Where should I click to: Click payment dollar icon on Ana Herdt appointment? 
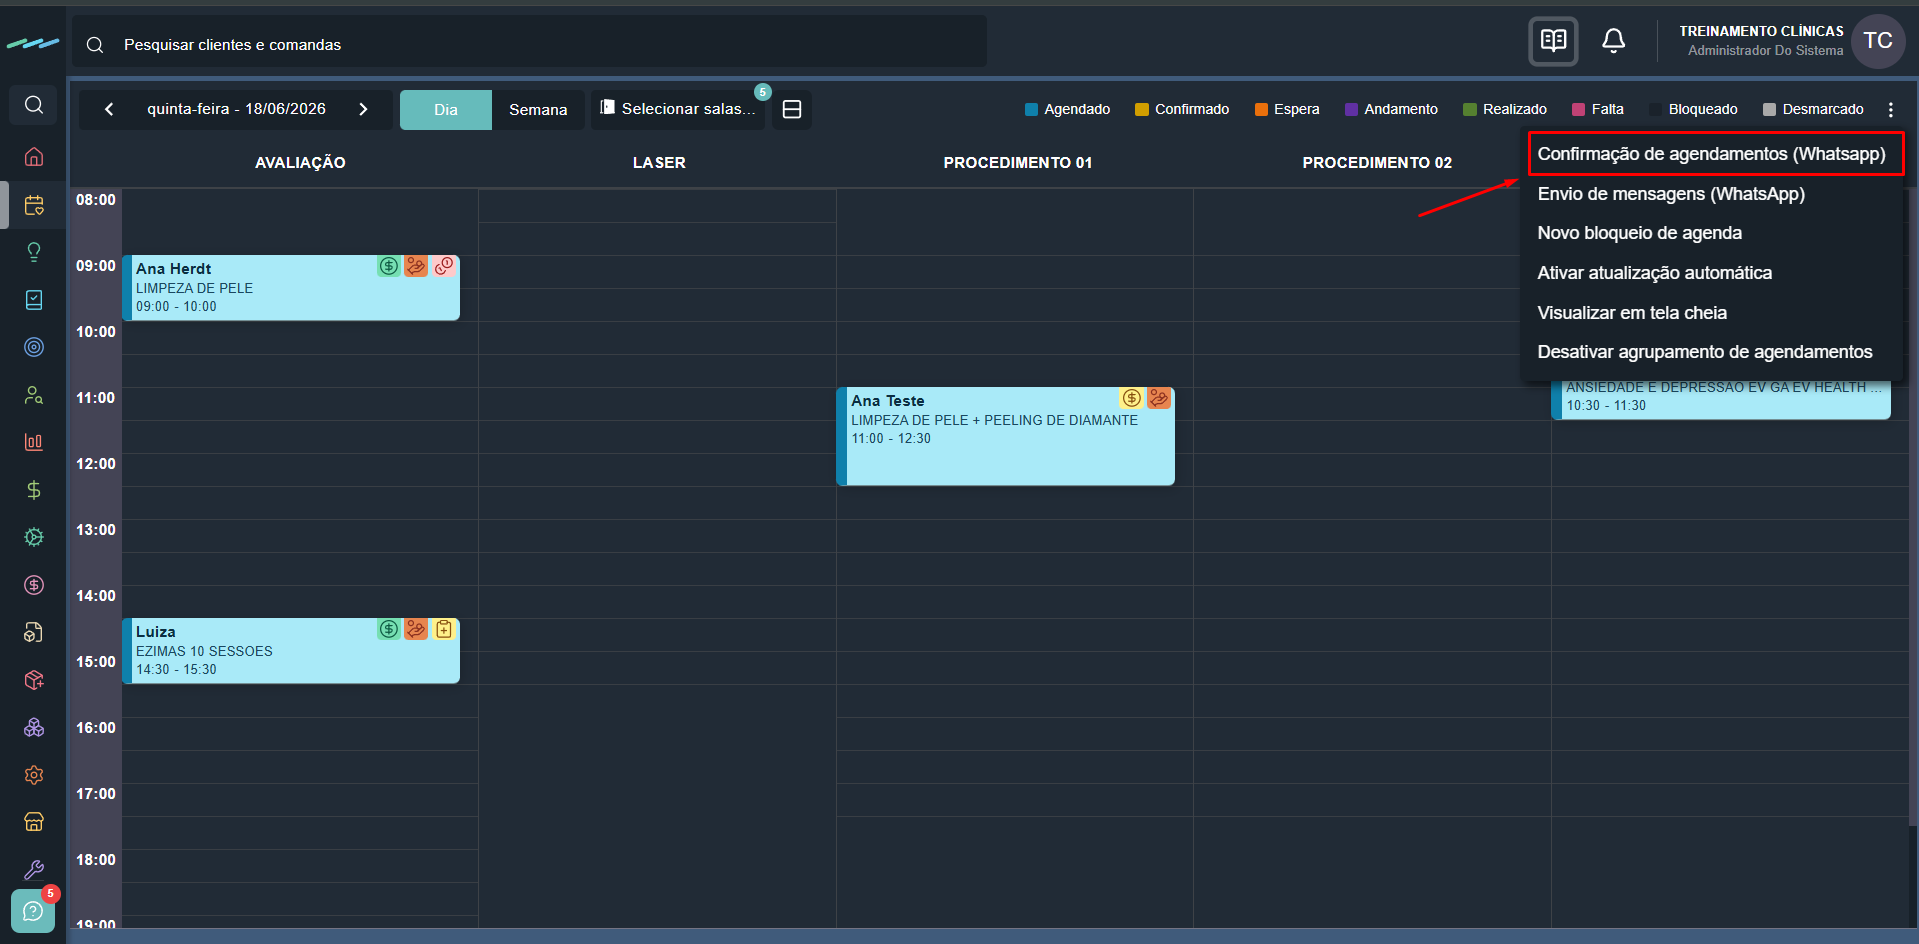point(389,266)
